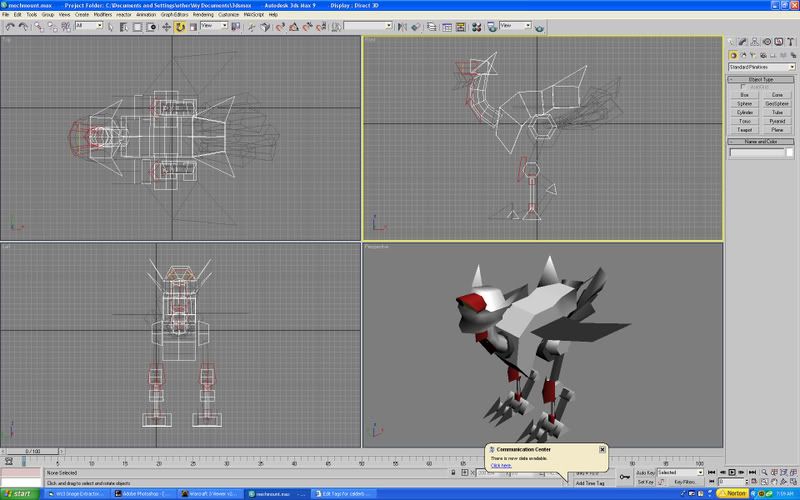This screenshot has width=800, height=500.
Task: Open the File menu
Action: pos(6,15)
